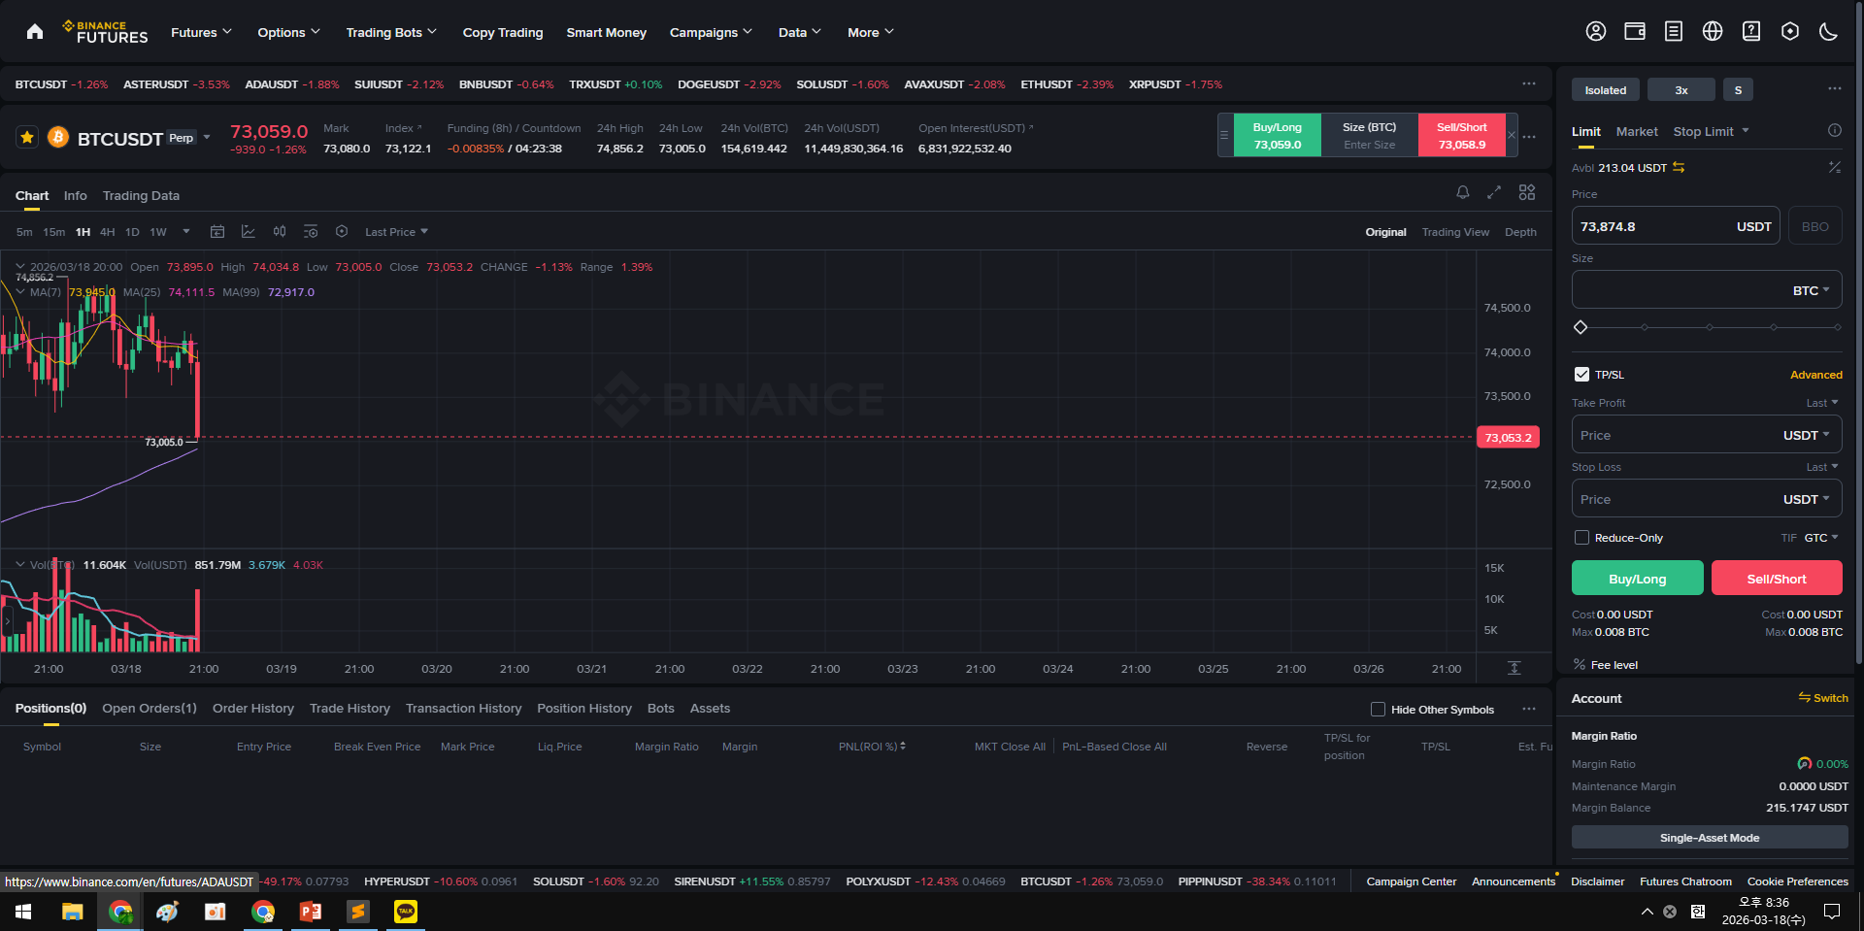1864x931 pixels.
Task: Open the Position History tab
Action: click(584, 708)
